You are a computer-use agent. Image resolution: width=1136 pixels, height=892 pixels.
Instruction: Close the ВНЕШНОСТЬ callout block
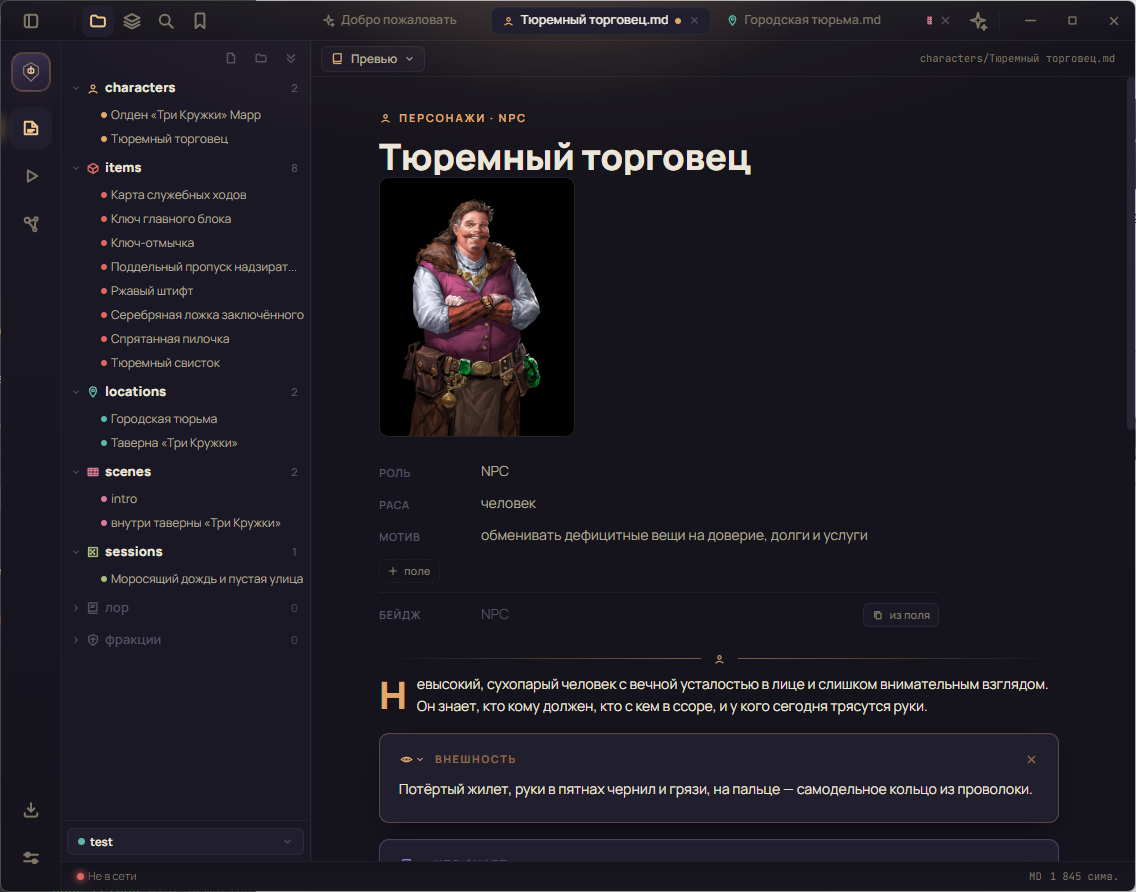[1031, 759]
